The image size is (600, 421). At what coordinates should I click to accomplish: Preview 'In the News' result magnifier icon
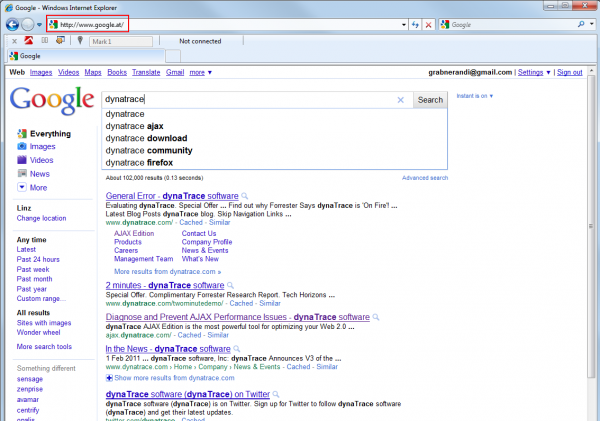237,349
